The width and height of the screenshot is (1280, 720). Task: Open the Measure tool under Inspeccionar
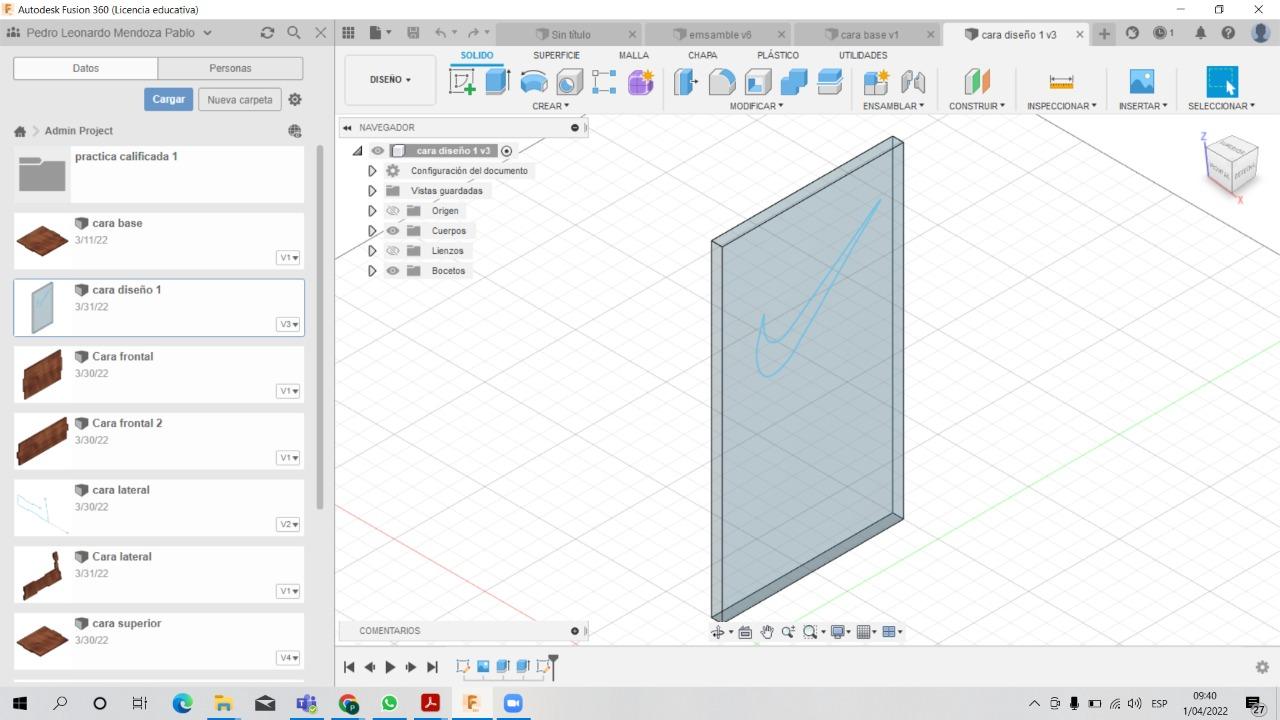tap(1061, 82)
